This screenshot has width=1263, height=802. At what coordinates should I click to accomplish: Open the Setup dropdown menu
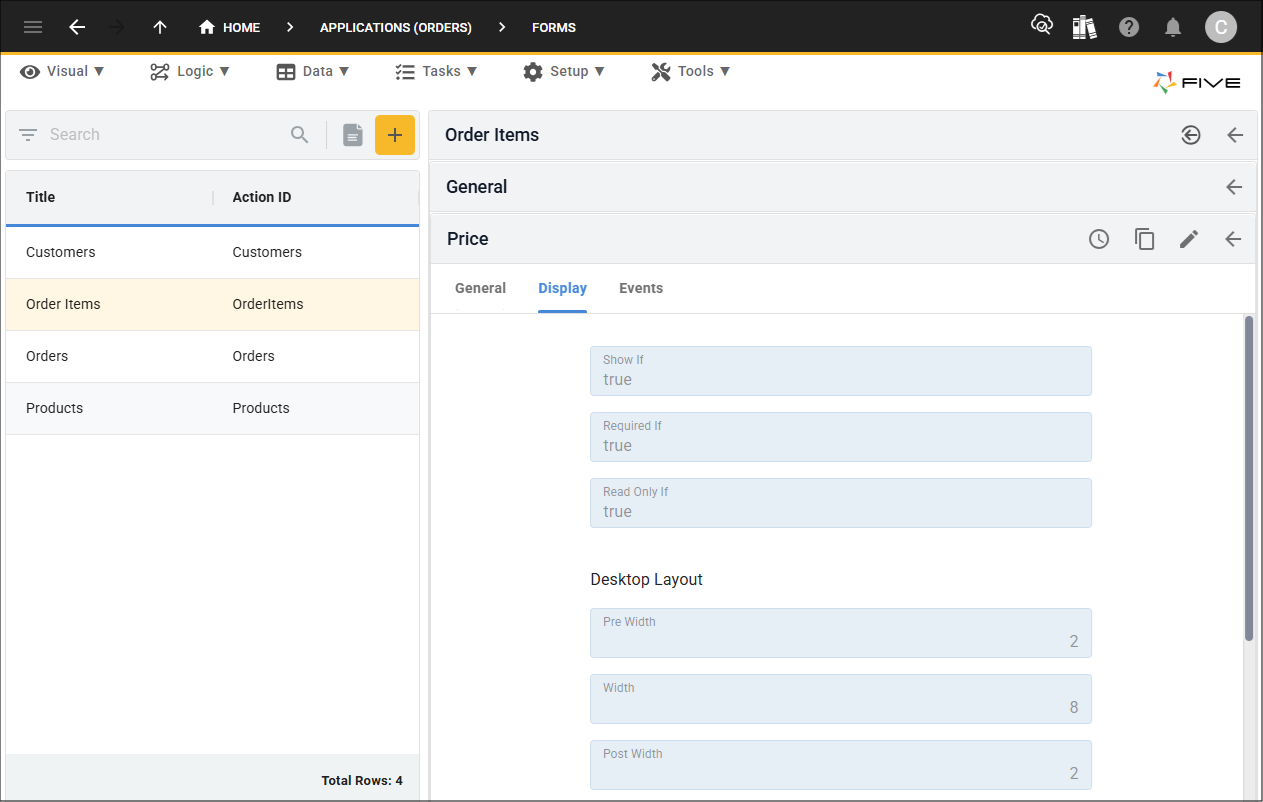point(564,71)
